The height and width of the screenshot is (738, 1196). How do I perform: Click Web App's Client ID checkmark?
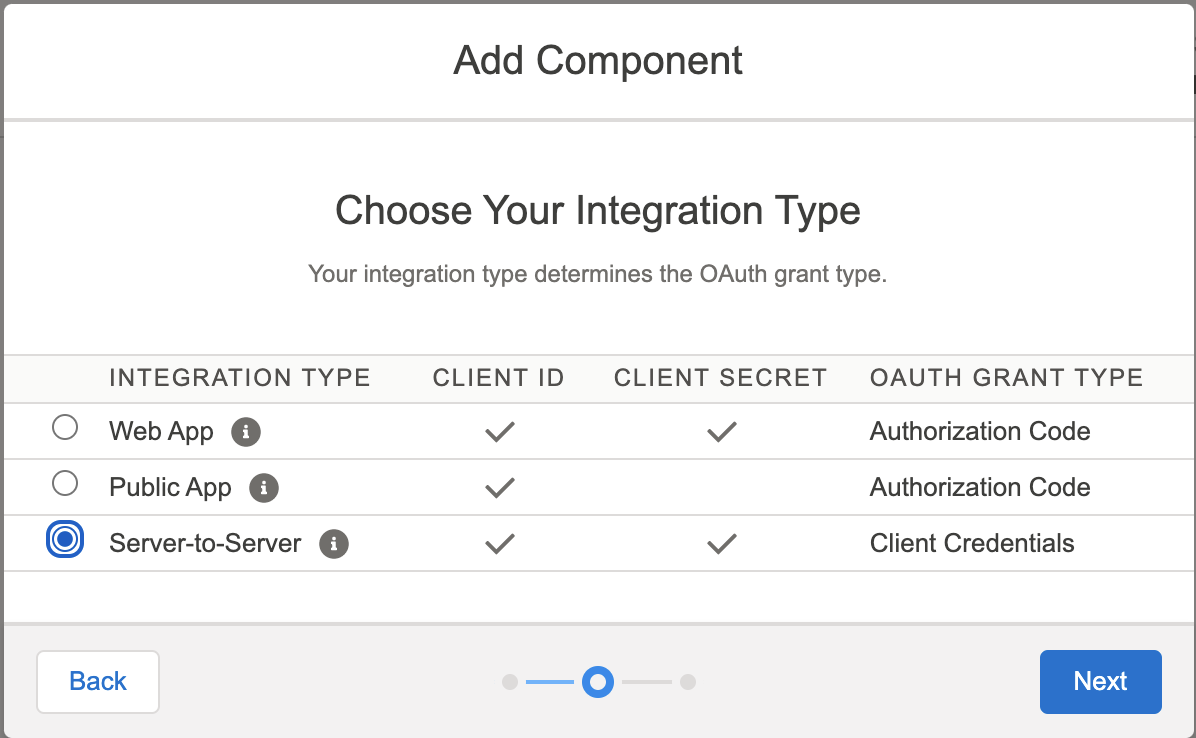point(499,432)
